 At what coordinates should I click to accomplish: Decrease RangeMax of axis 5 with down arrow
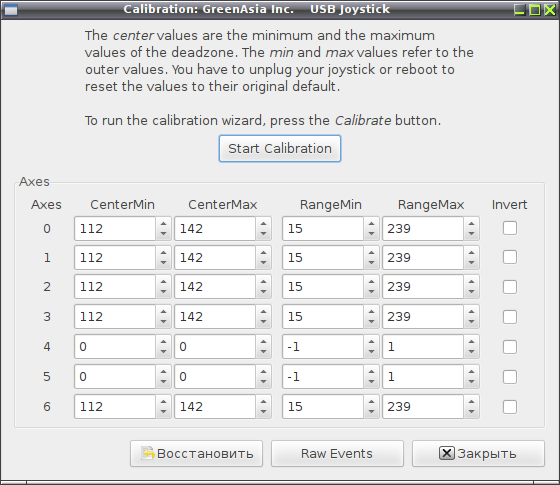pos(471,382)
